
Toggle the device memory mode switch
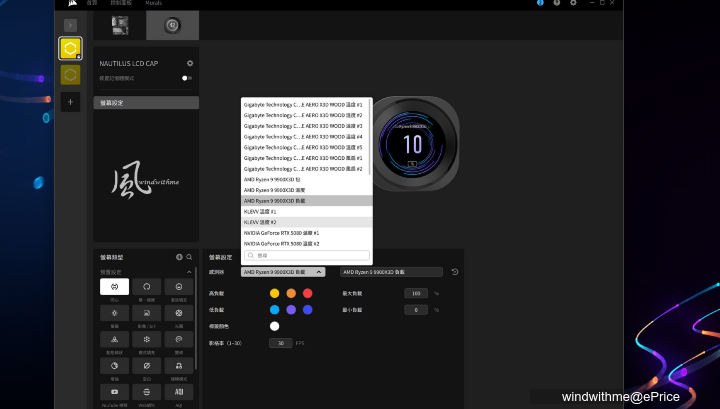(186, 78)
